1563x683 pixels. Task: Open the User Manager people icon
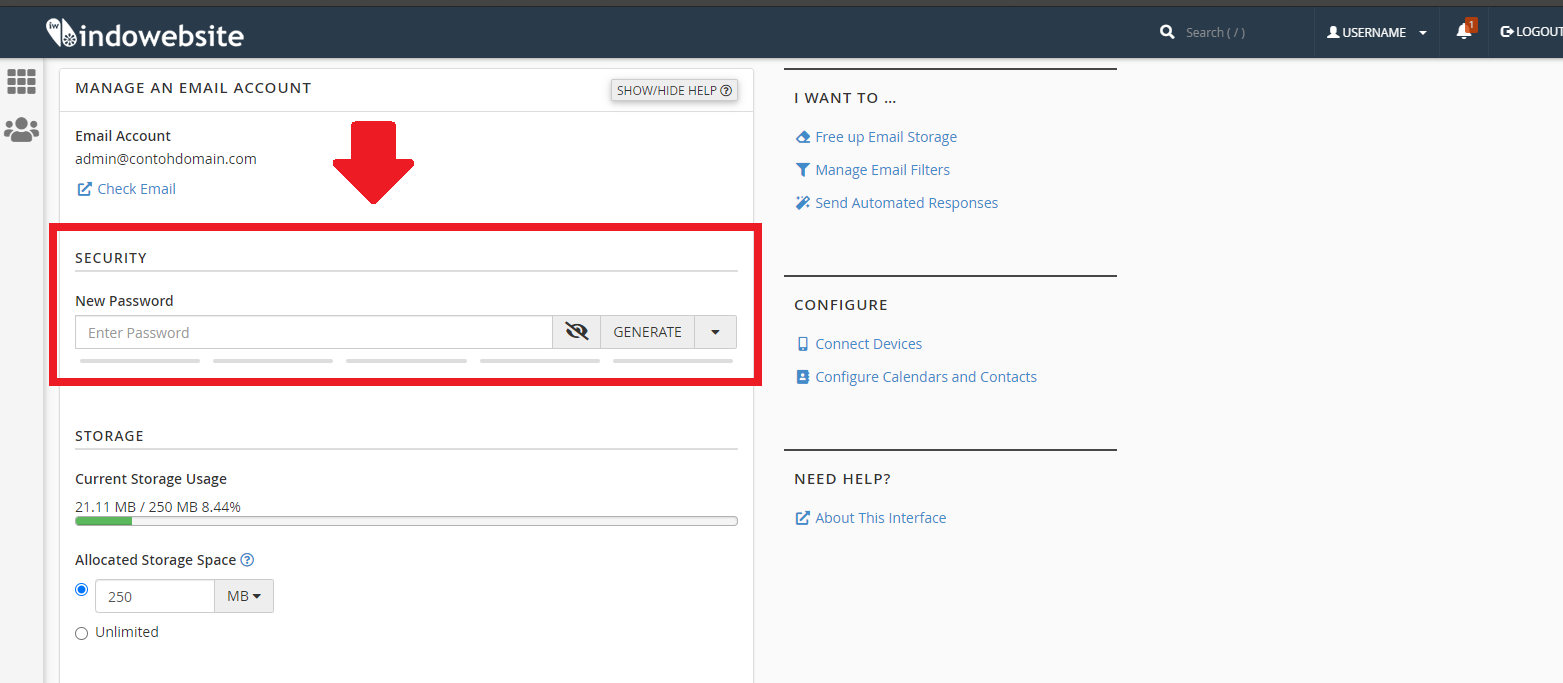[x=21, y=129]
